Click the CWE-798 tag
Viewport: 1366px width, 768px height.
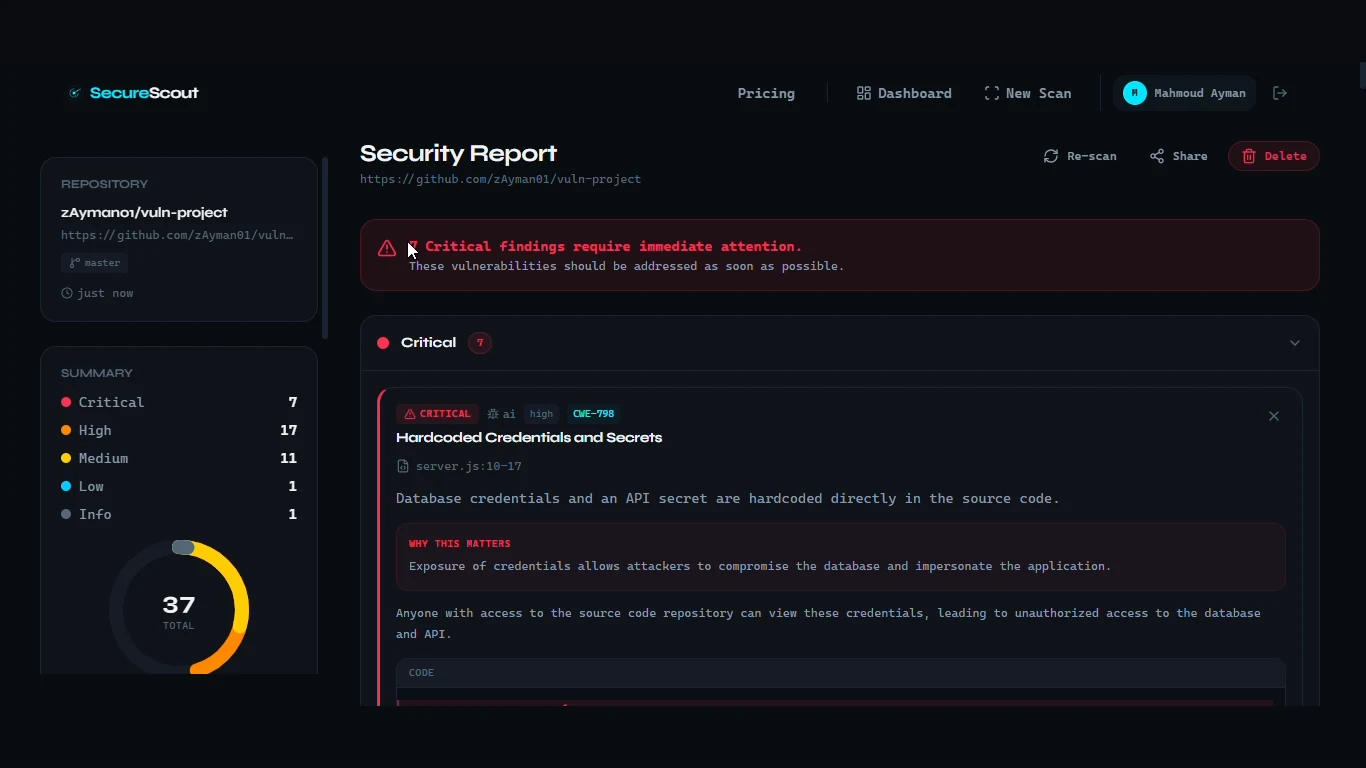(593, 414)
